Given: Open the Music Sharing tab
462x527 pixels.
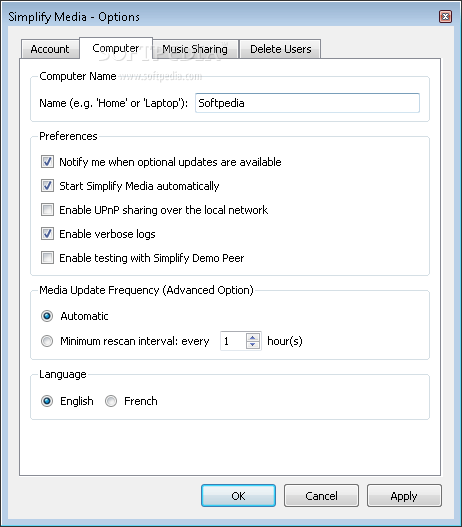Looking at the screenshot, I should [x=195, y=49].
